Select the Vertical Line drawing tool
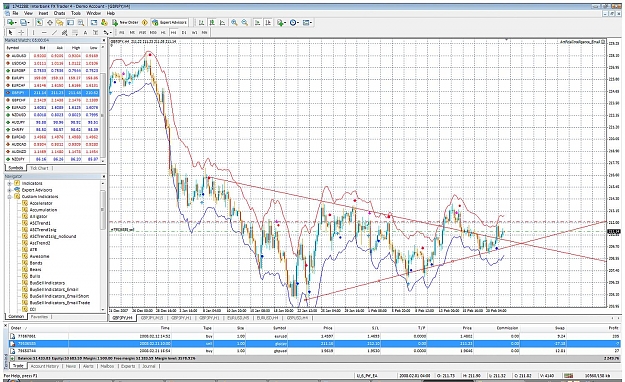Viewport: 625px width, 382px height. click(x=33, y=33)
